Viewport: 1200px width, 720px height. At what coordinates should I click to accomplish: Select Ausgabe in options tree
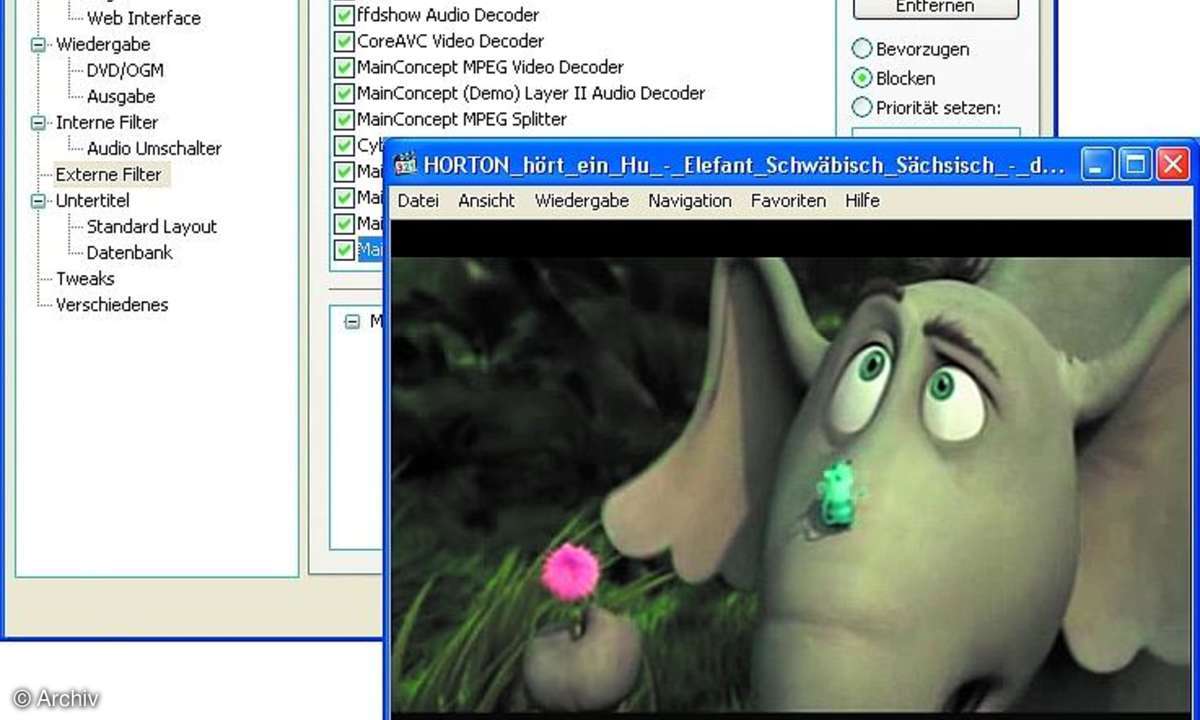[121, 96]
